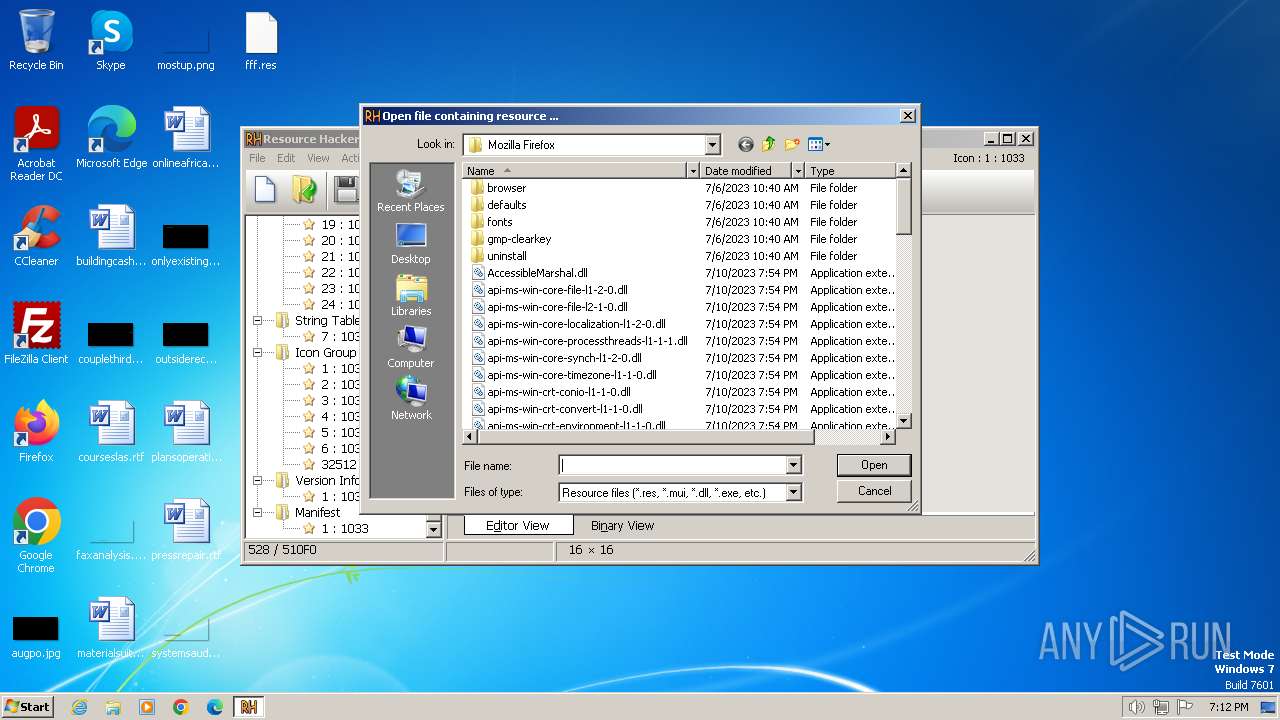The image size is (1280, 720).
Task: Open Skype desktop shortcut
Action: [111, 41]
